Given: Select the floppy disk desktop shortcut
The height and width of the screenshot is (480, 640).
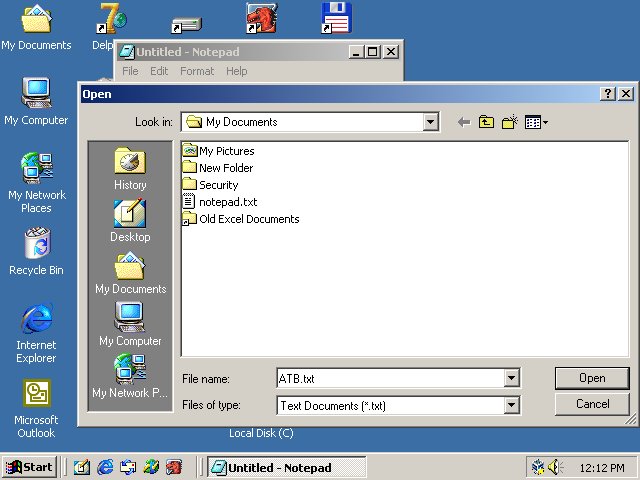Looking at the screenshot, I should (x=336, y=18).
